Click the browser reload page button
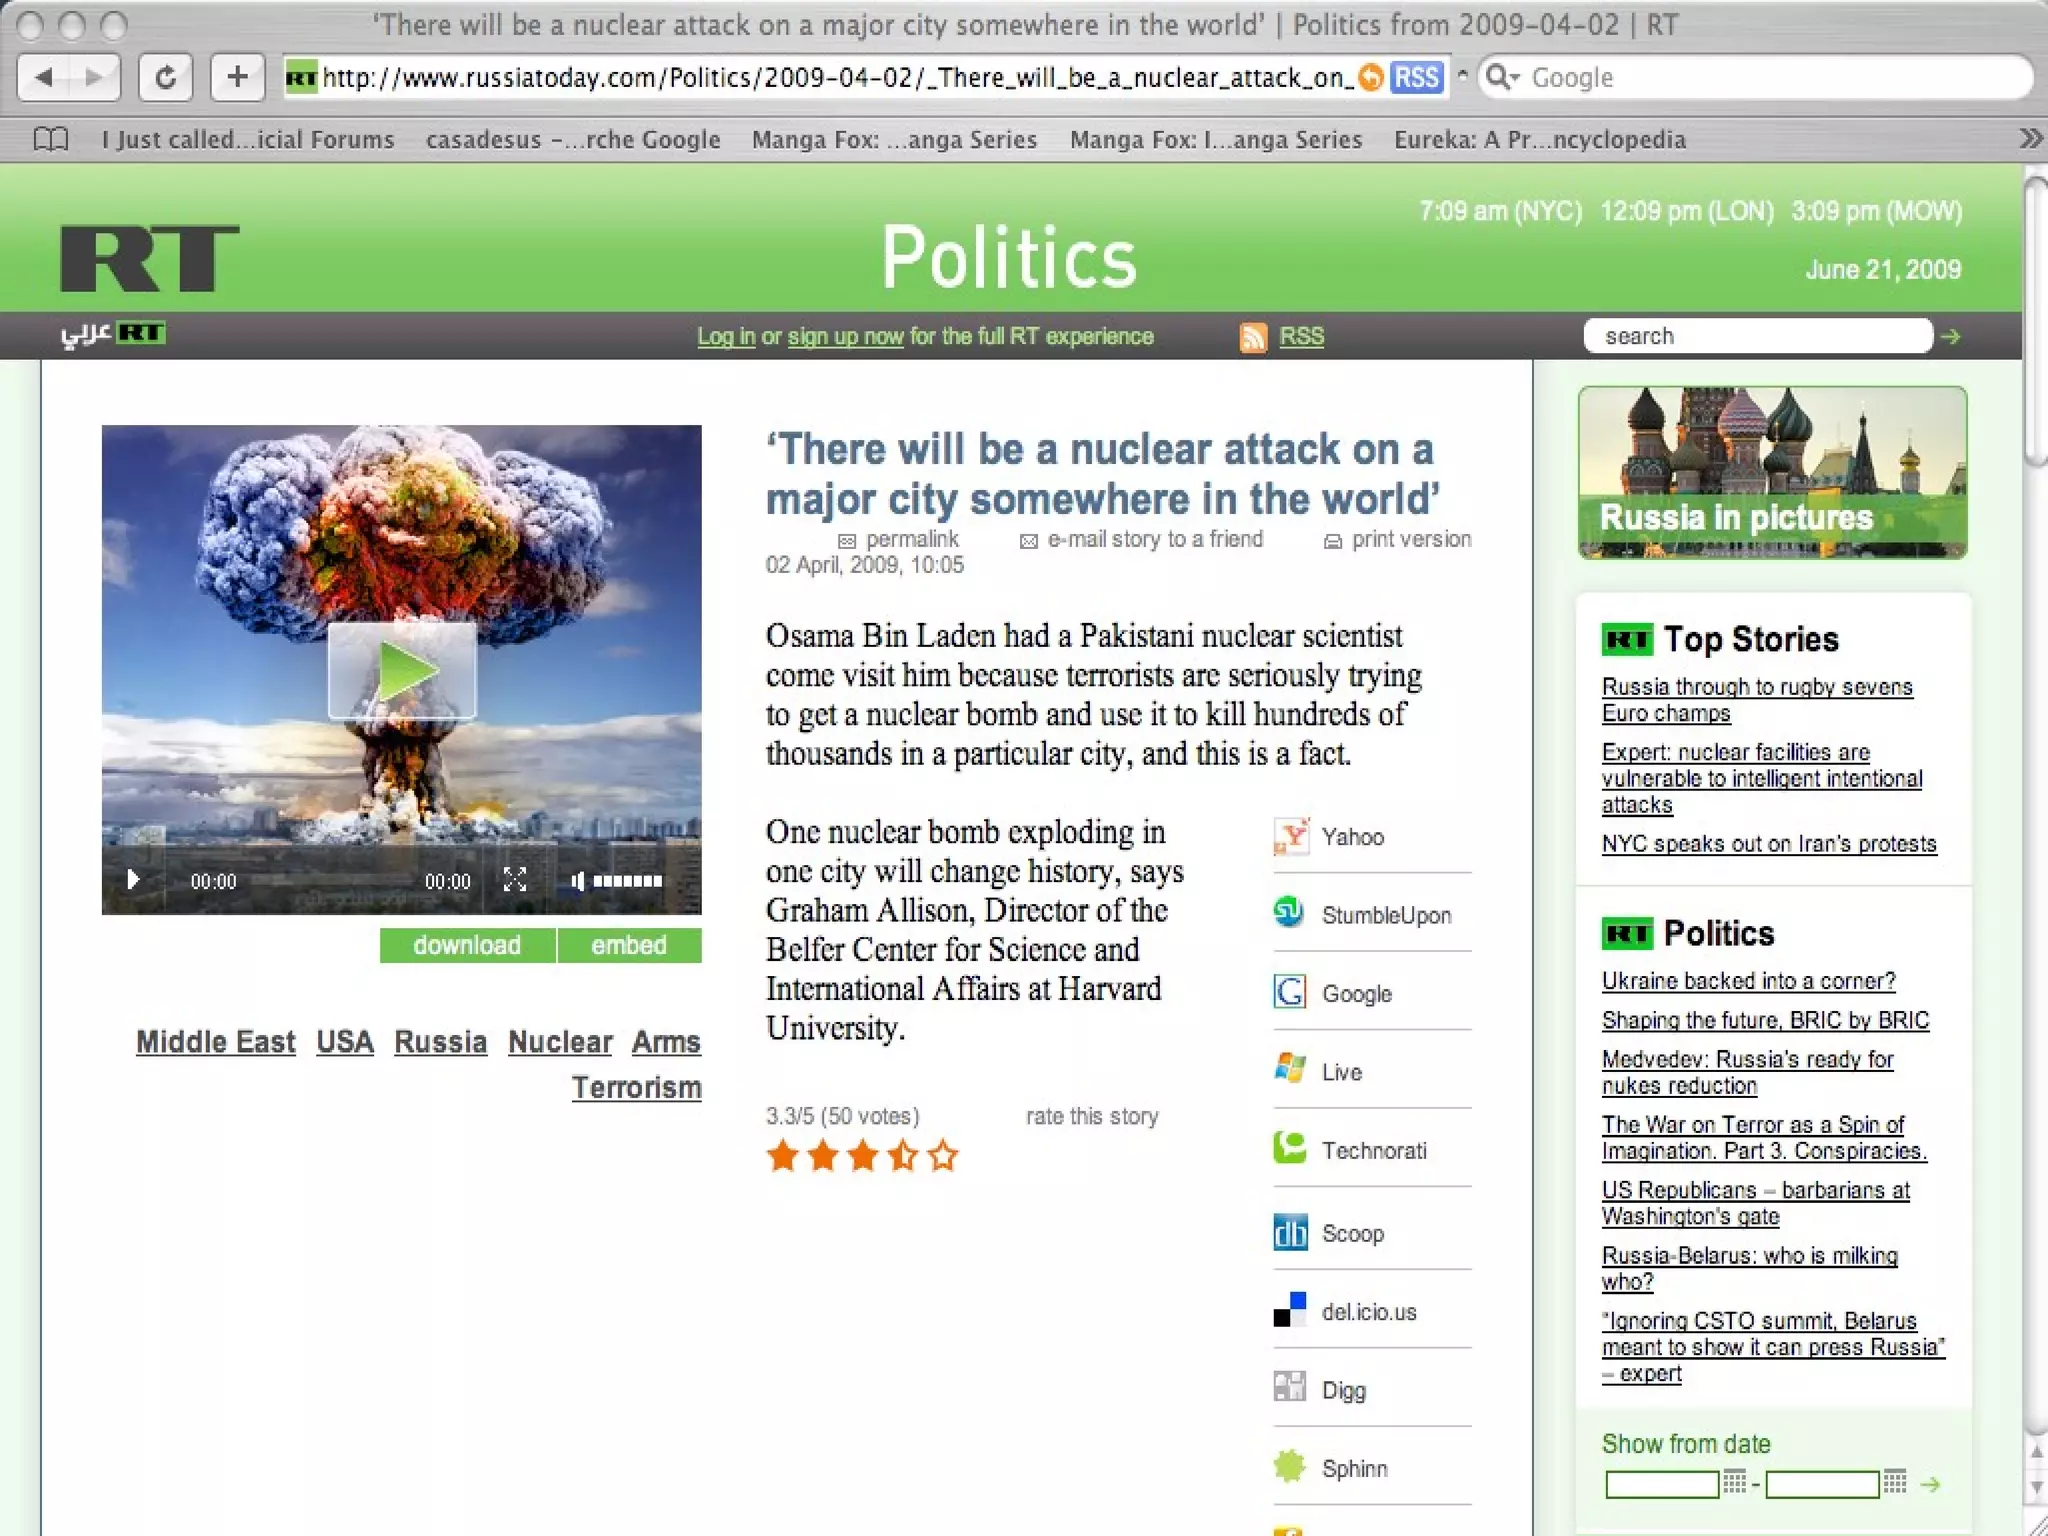 [165, 77]
